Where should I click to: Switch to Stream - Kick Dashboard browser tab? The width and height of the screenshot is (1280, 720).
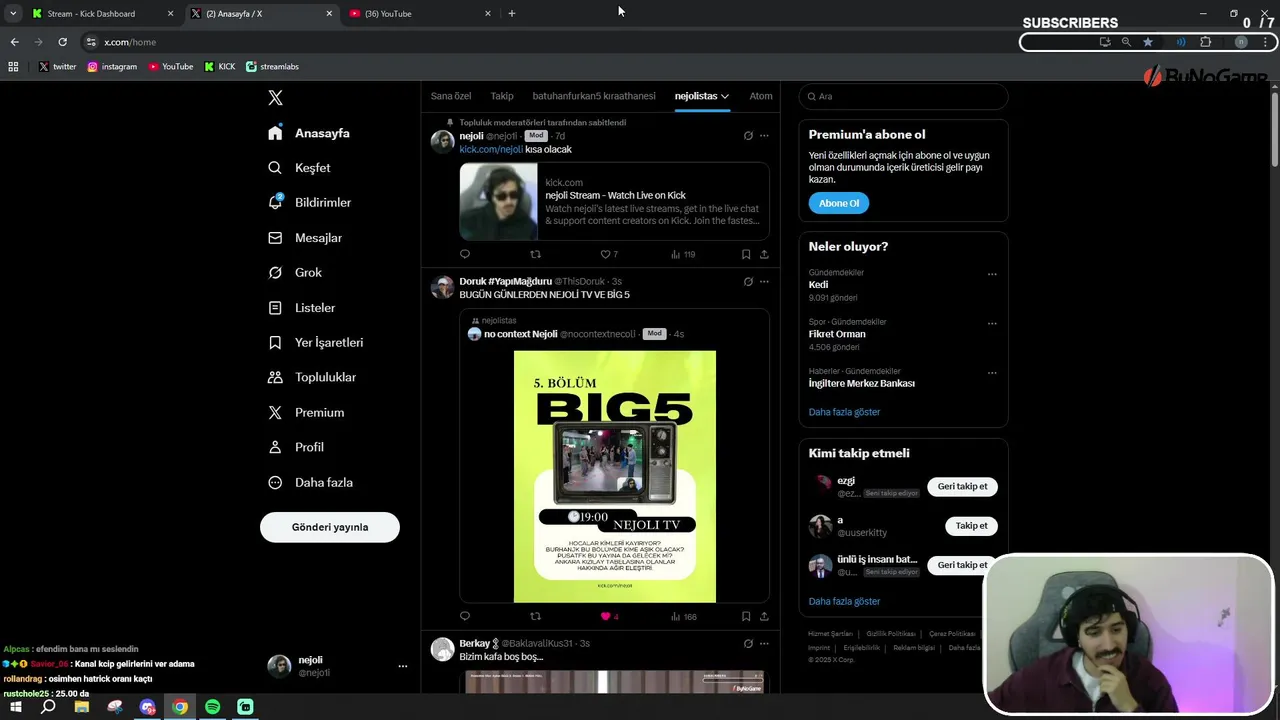click(103, 14)
